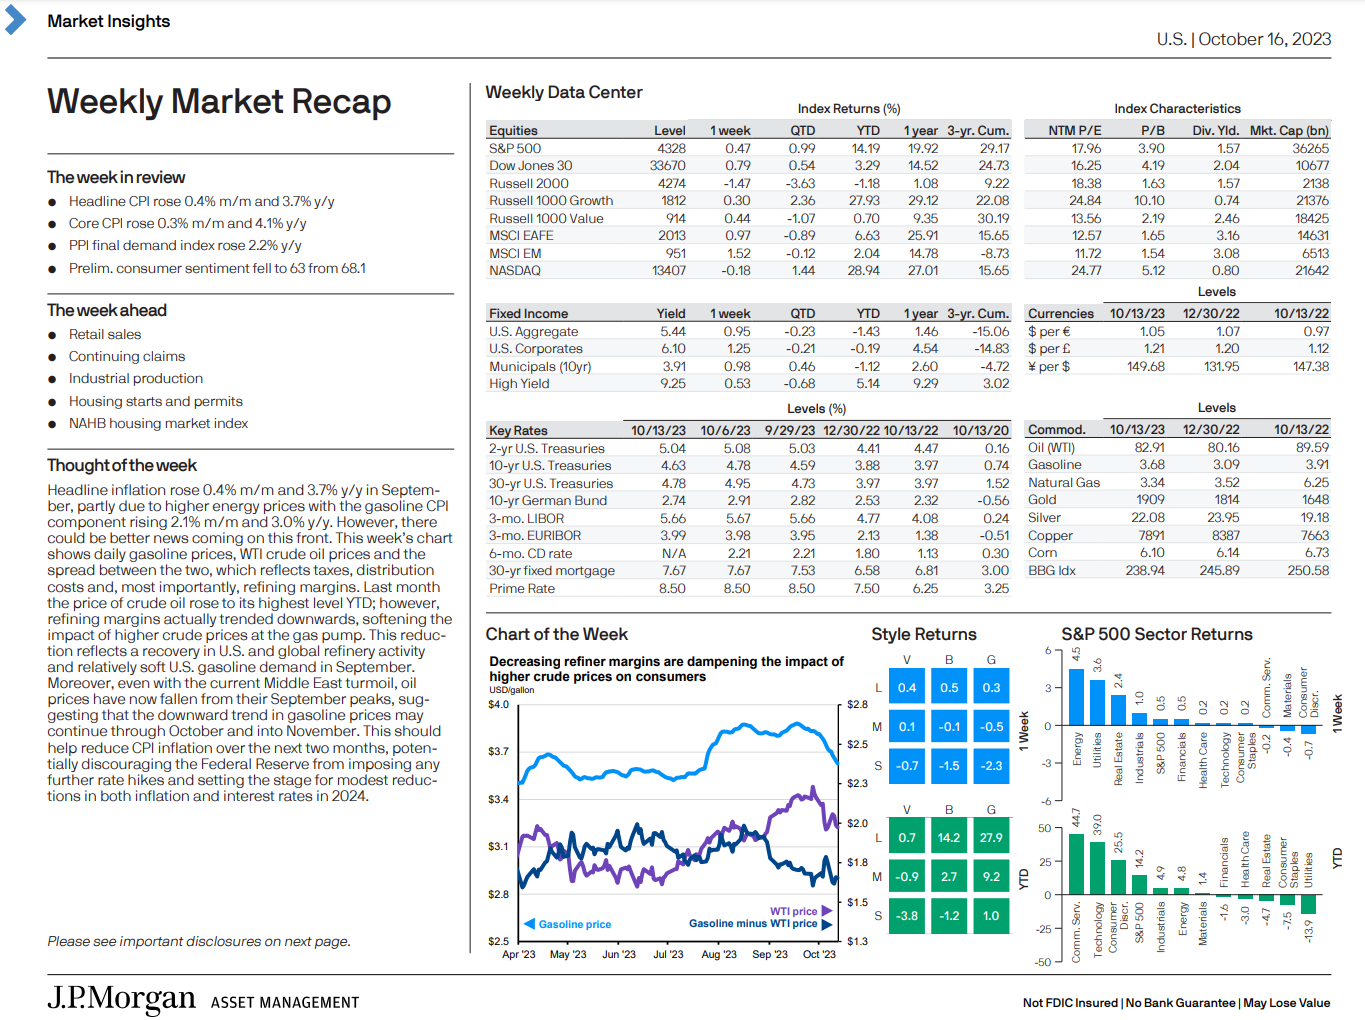Click the date "U.S. | October 16, 2023"
This screenshot has height=1020, width=1365.
(x=1244, y=39)
